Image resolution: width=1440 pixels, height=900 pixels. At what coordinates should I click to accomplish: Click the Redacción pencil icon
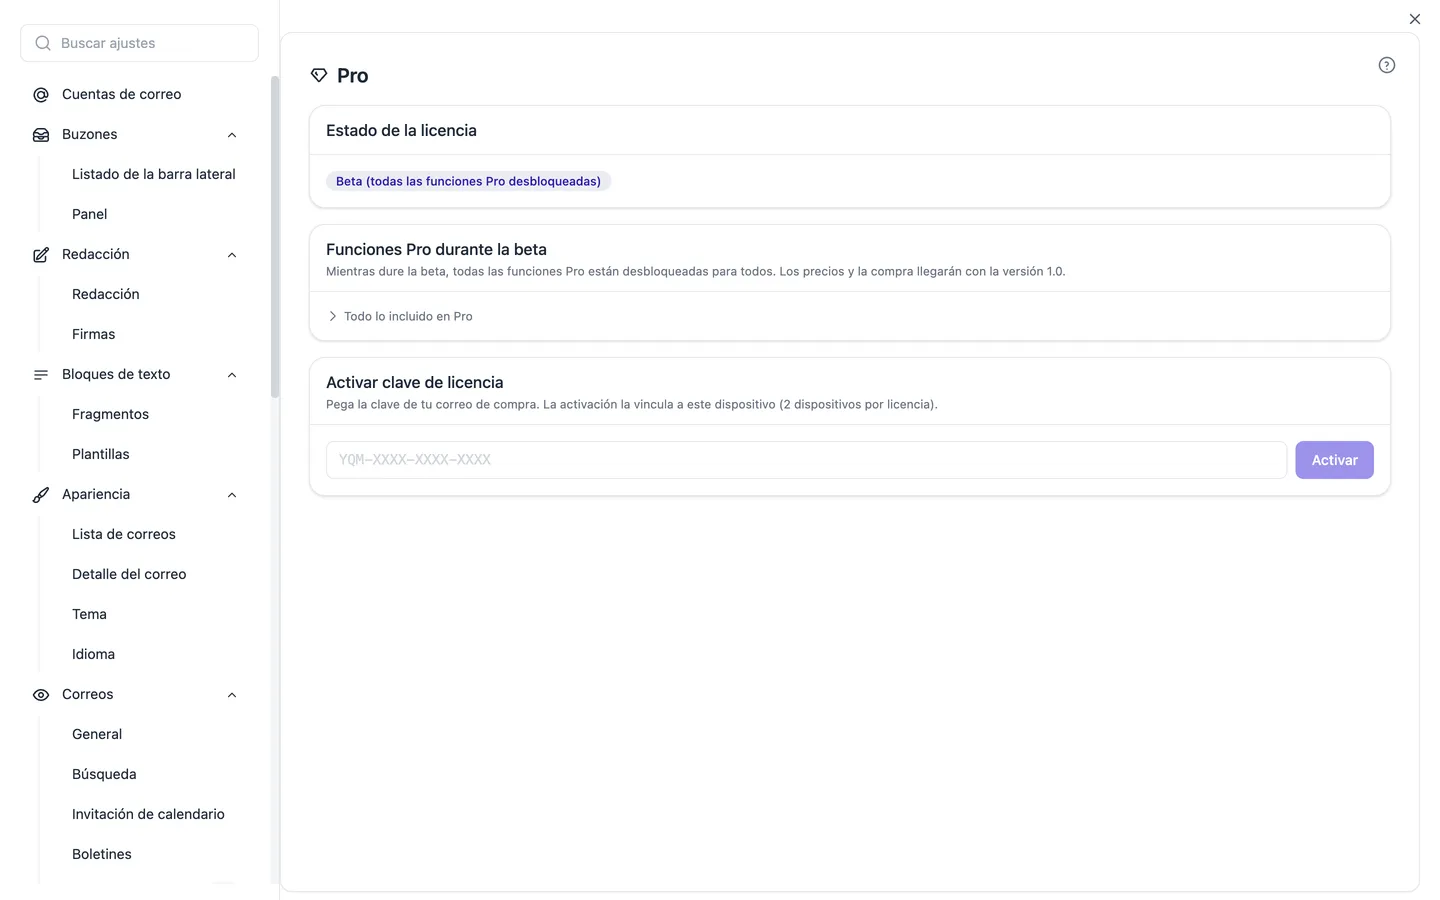pos(41,255)
